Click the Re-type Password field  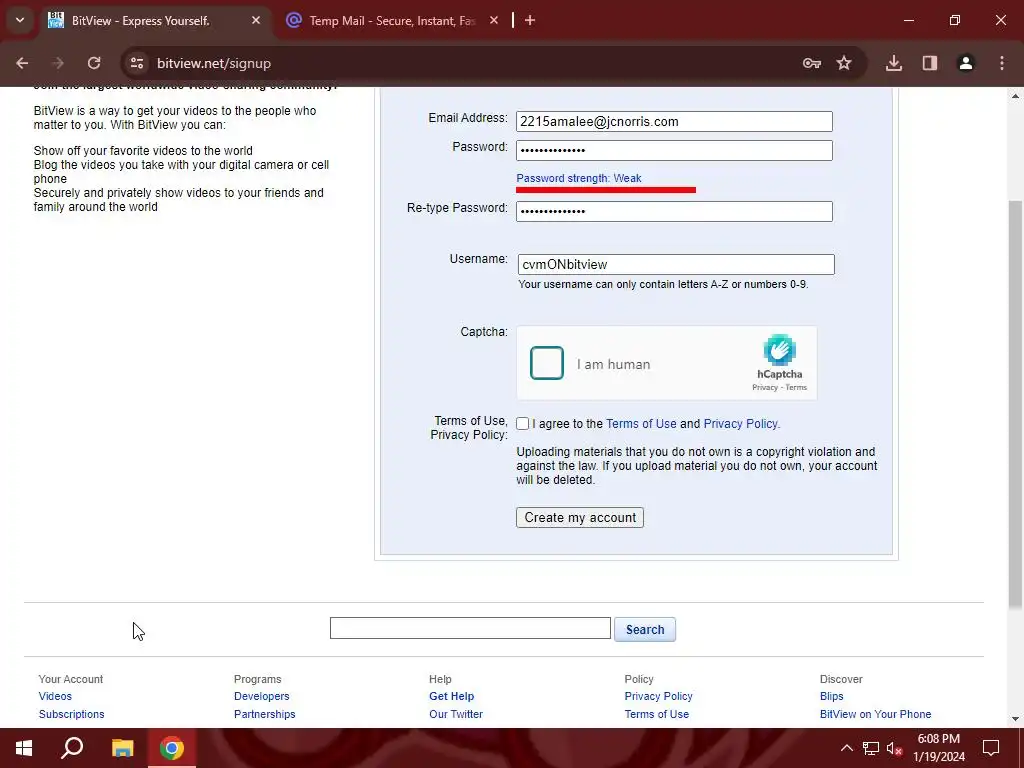pyautogui.click(x=674, y=211)
